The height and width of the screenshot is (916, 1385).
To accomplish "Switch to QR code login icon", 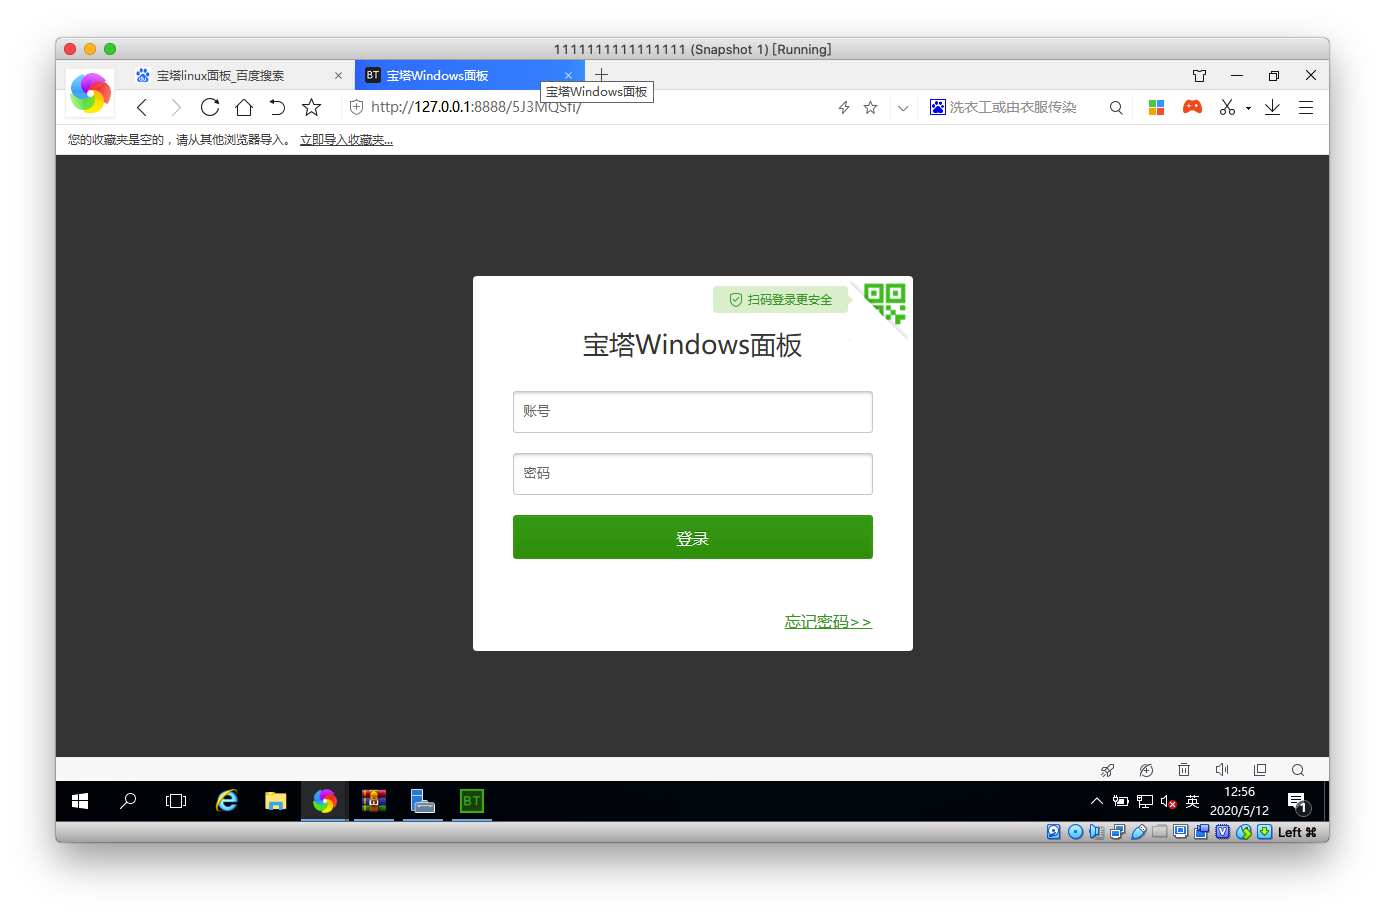I will (886, 302).
